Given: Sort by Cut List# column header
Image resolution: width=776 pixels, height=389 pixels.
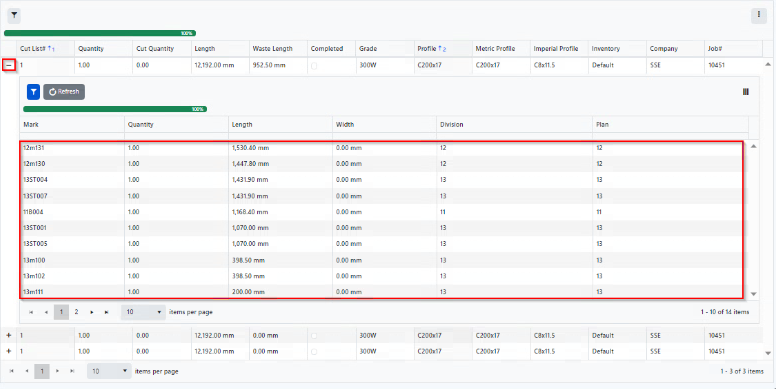Looking at the screenshot, I should [x=46, y=49].
